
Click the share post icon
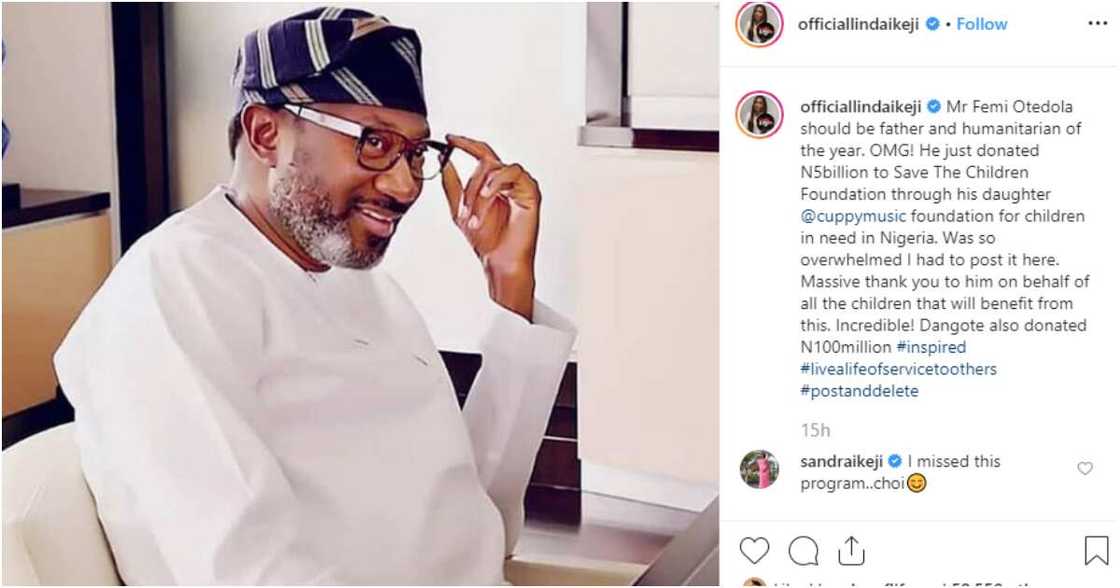851,550
